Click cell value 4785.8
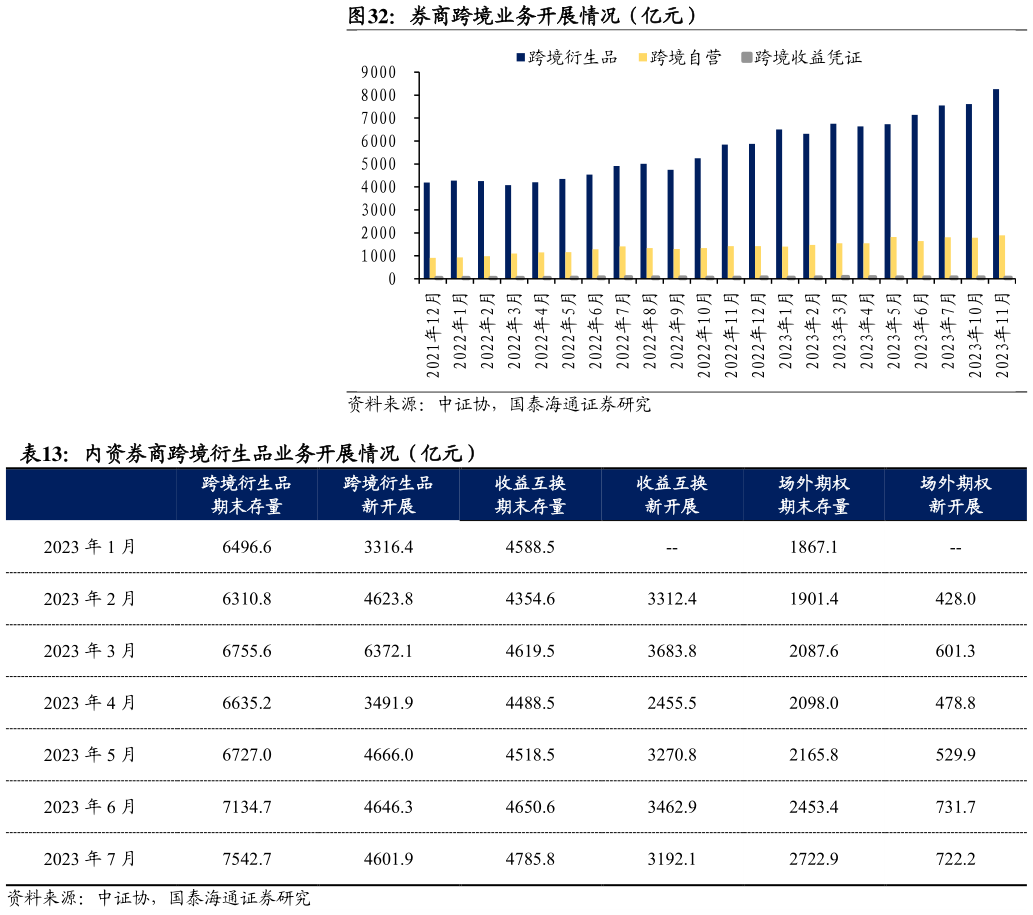1033x915 pixels. coord(530,860)
